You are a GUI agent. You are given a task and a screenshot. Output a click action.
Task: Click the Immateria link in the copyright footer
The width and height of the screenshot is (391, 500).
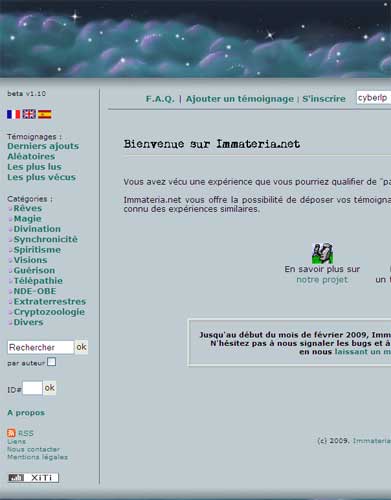372,441
